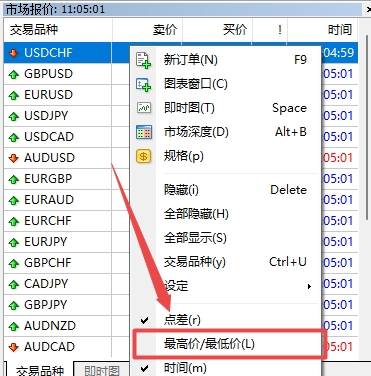Choose 新订单(N) from the context menu
371x376 pixels.
[225, 60]
